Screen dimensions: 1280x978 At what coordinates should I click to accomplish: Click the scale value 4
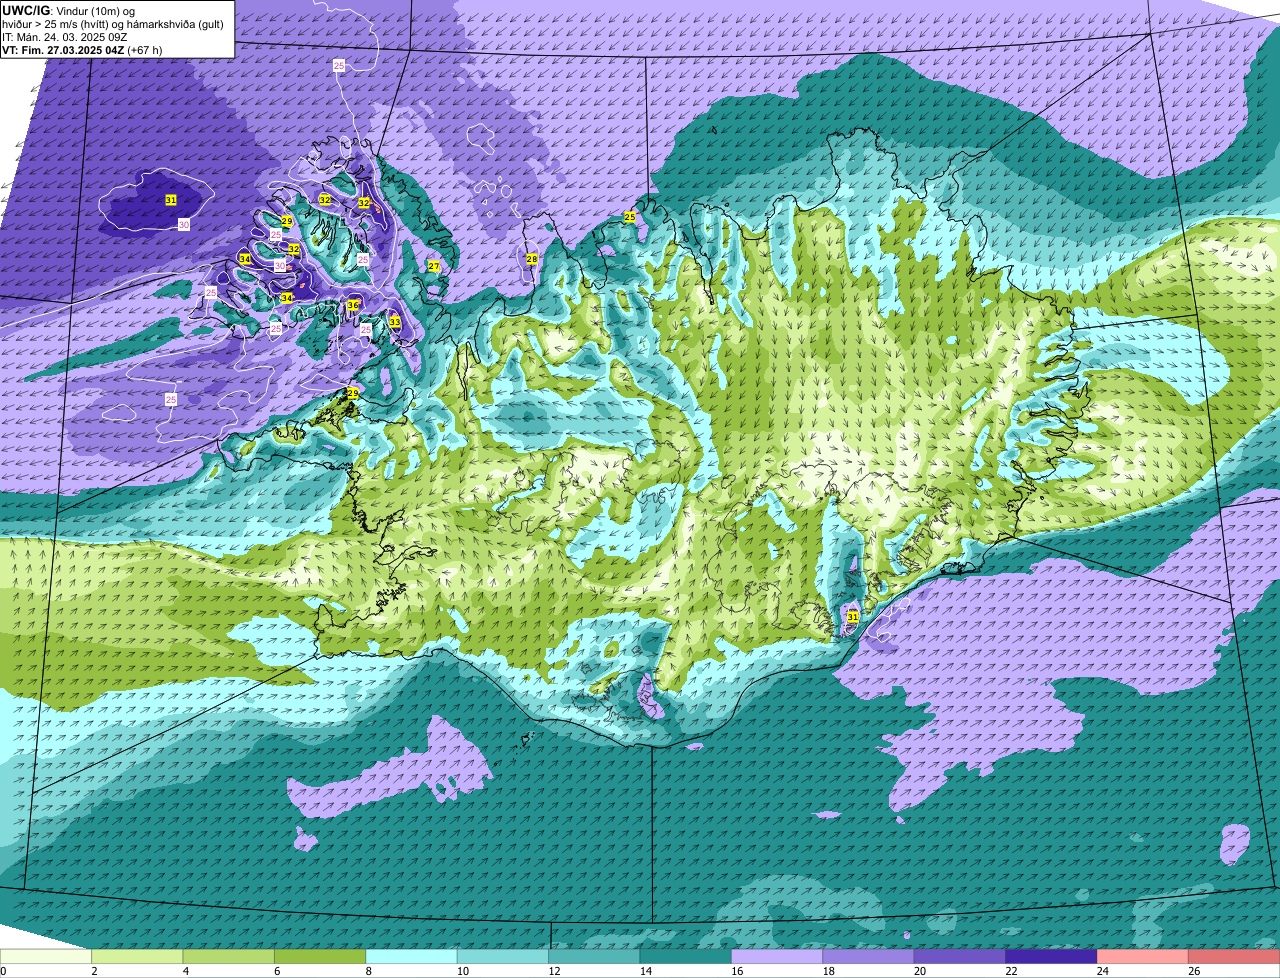click(186, 970)
